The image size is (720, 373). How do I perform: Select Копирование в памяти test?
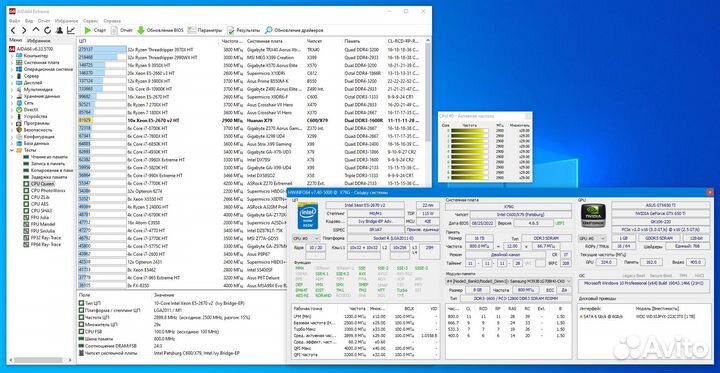click(x=48, y=170)
